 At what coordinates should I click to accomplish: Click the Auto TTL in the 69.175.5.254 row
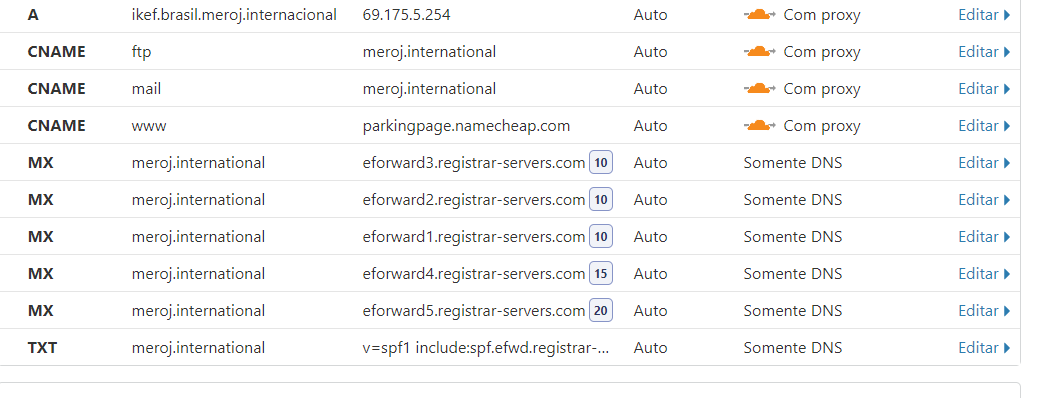(650, 15)
